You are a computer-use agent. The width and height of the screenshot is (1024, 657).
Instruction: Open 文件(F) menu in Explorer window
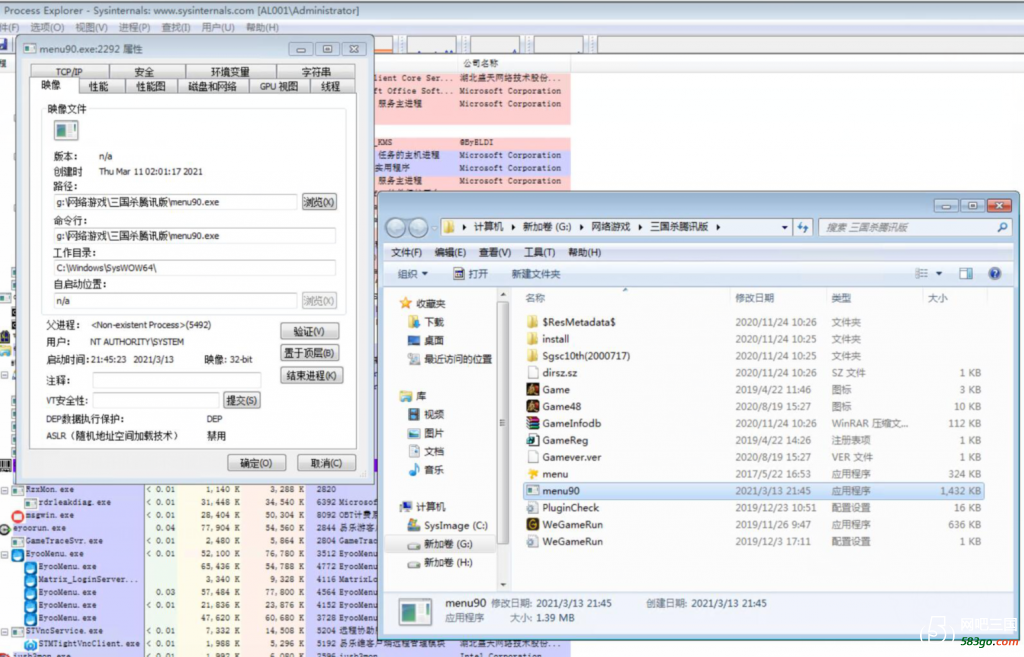(x=406, y=253)
